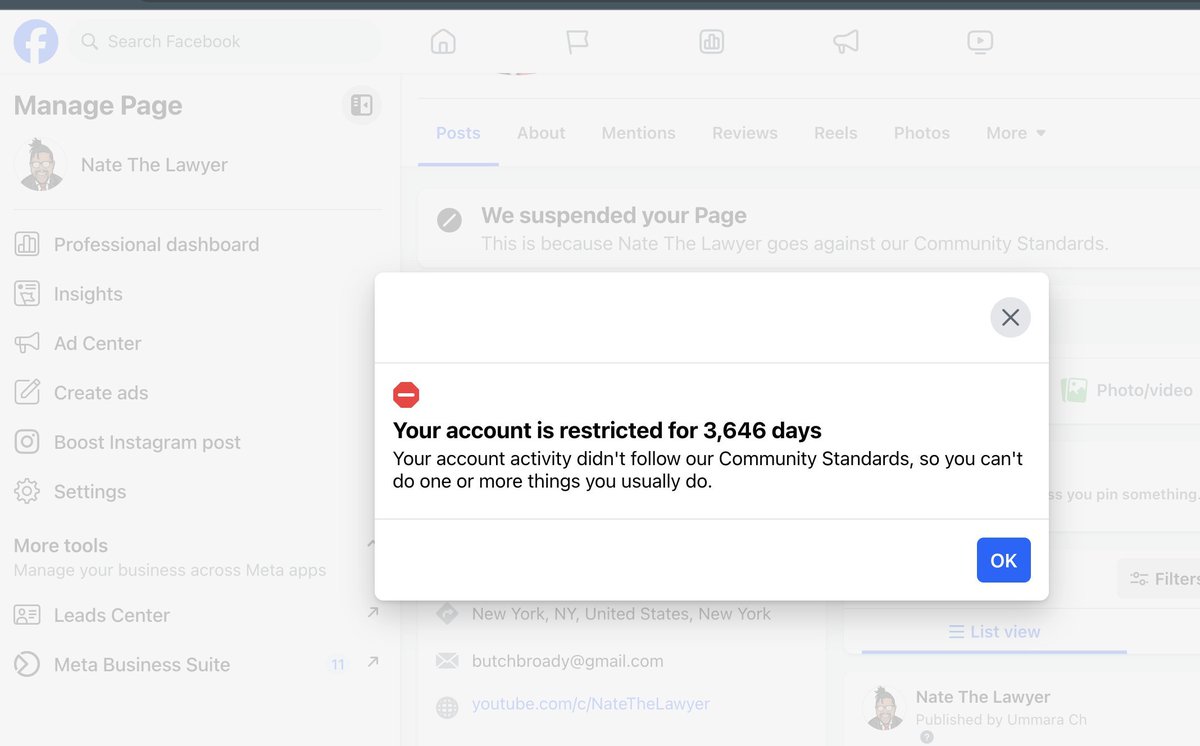Open youtube.com/c/NateTheLawyer link

(x=591, y=704)
